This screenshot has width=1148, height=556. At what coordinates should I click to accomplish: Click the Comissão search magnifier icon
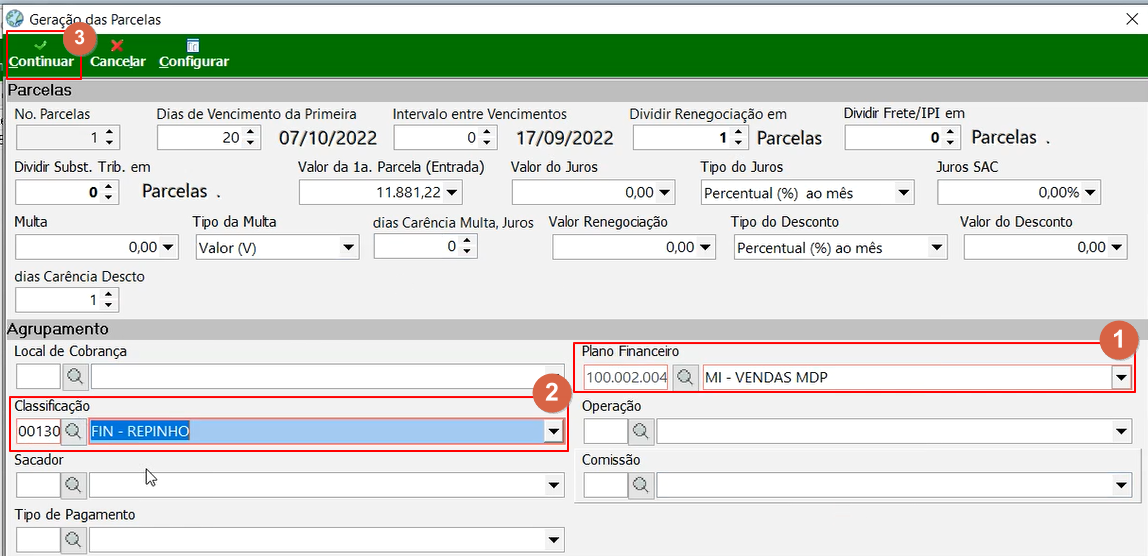click(641, 485)
